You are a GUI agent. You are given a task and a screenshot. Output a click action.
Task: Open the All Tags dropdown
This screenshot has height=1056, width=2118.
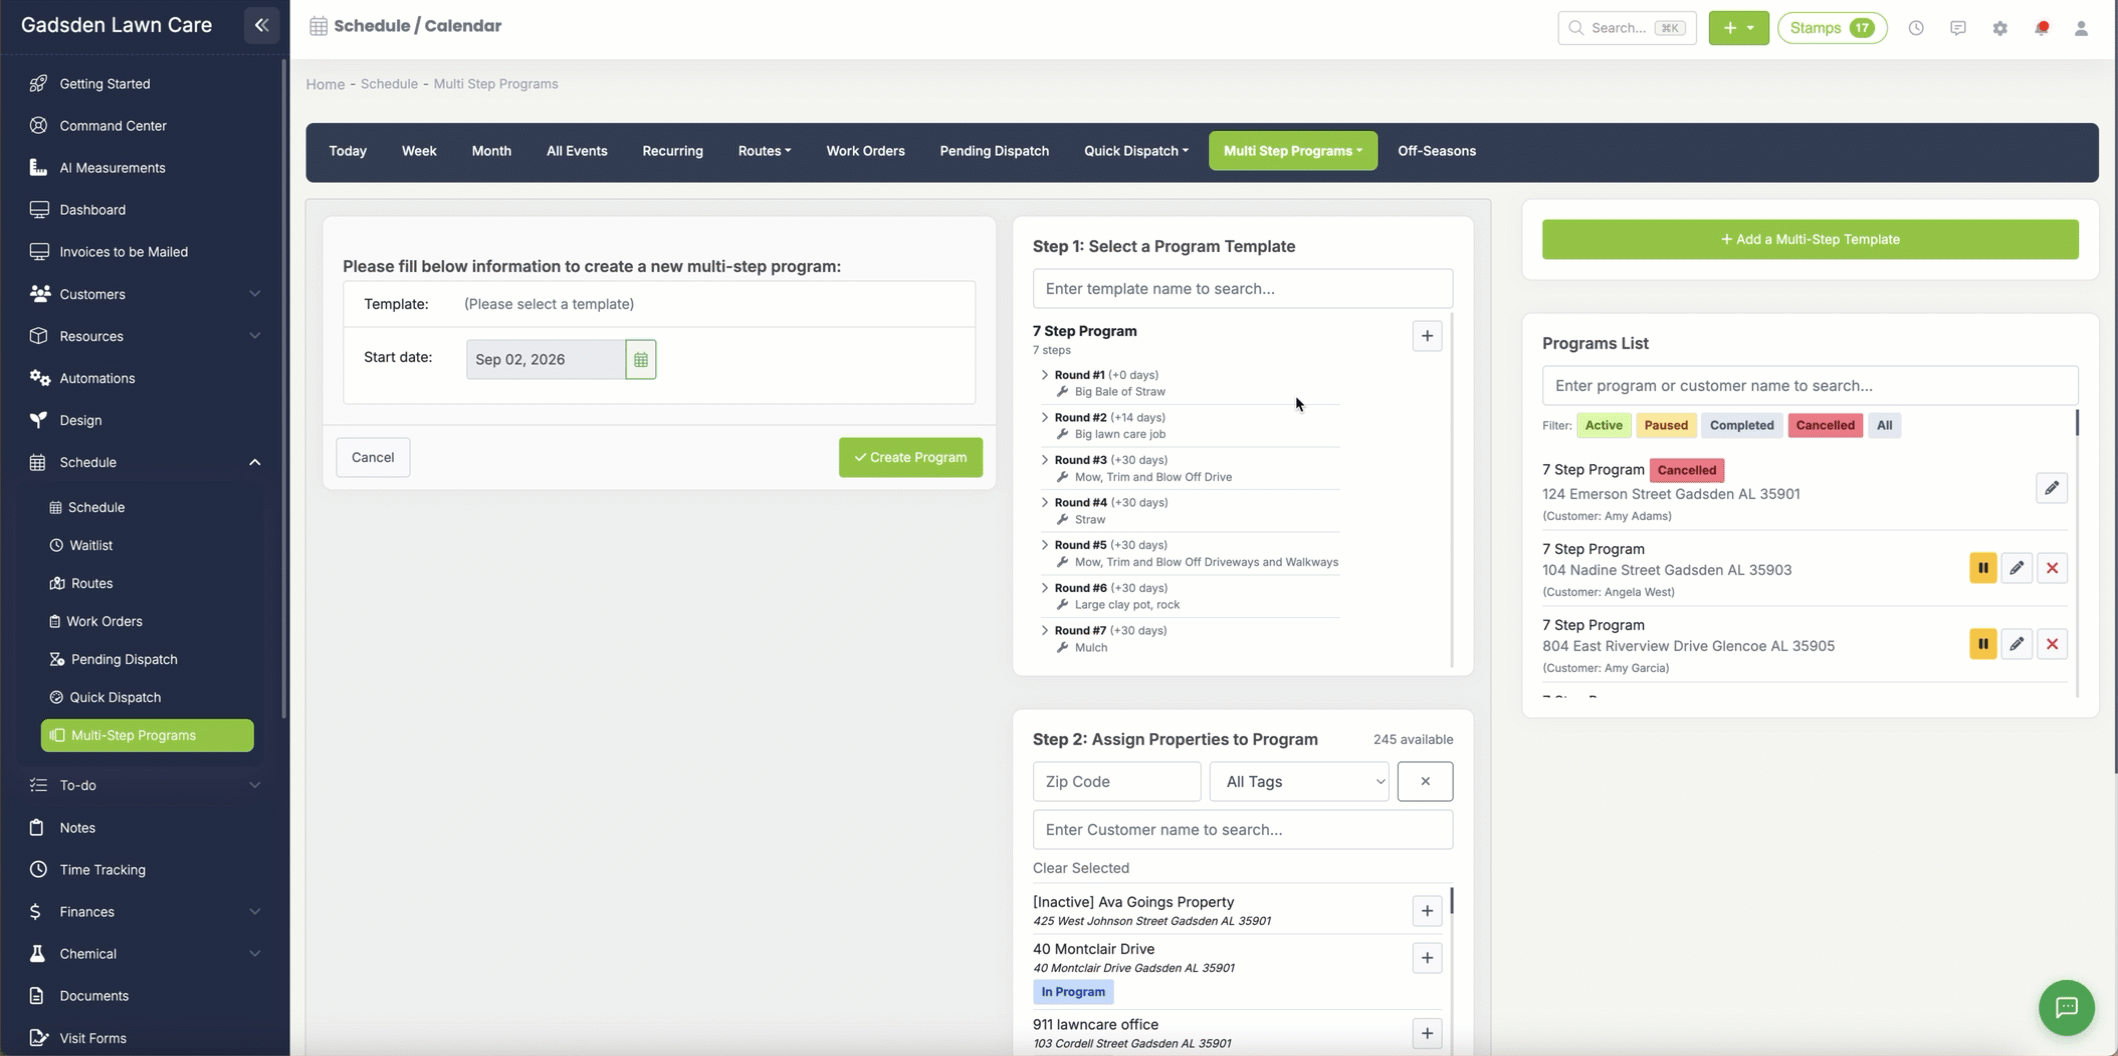[x=1299, y=781]
